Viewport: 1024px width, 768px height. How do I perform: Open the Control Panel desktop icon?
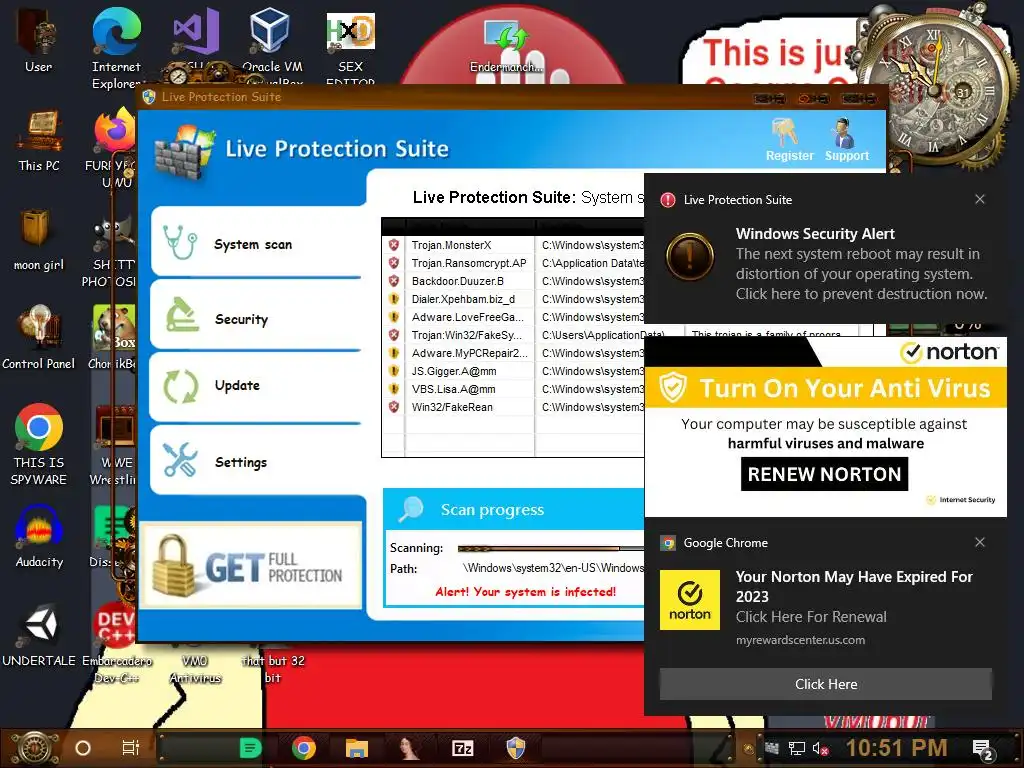point(39,338)
